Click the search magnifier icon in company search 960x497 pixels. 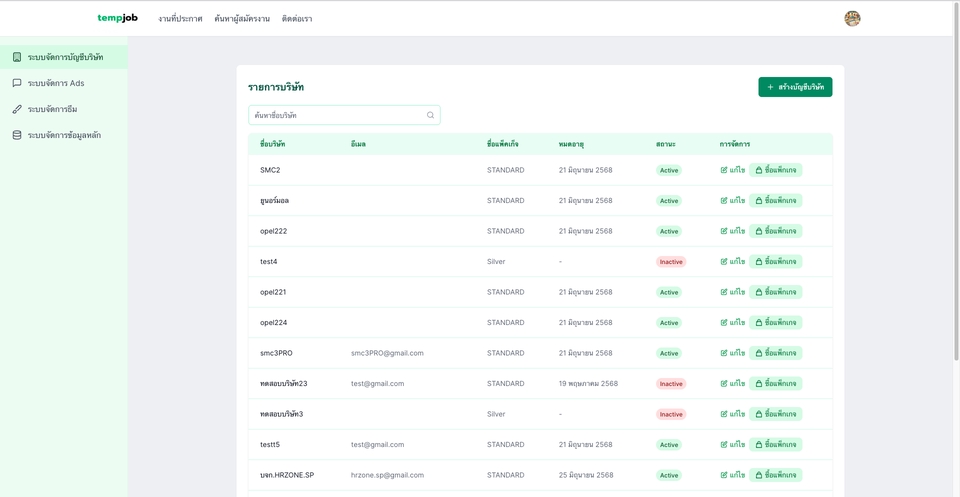[430, 115]
